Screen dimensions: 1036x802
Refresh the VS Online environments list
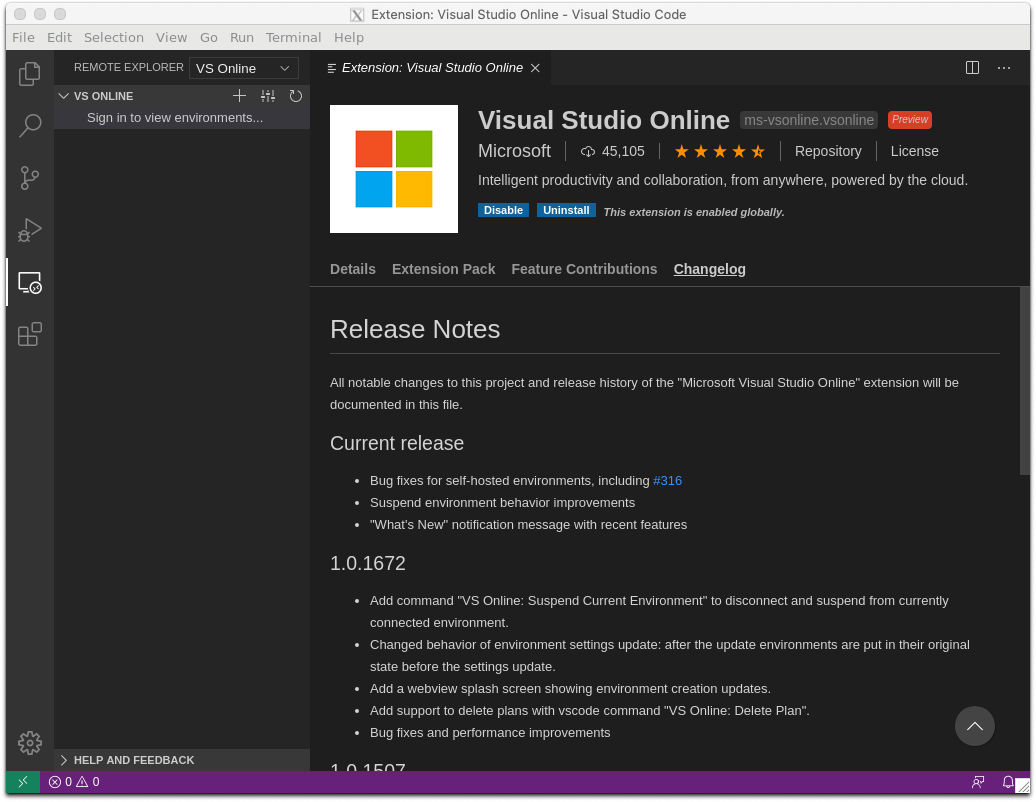295,96
